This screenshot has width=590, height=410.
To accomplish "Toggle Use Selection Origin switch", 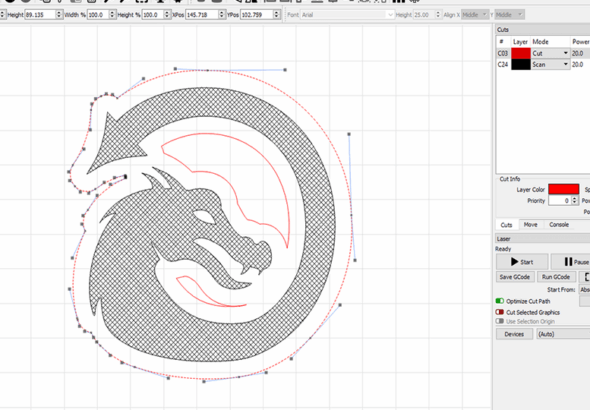I will pos(500,321).
